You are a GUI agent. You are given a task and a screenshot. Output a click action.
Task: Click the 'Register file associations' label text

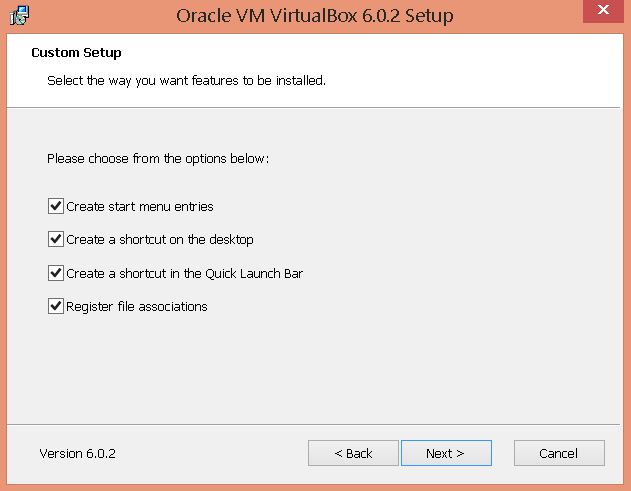click(137, 306)
